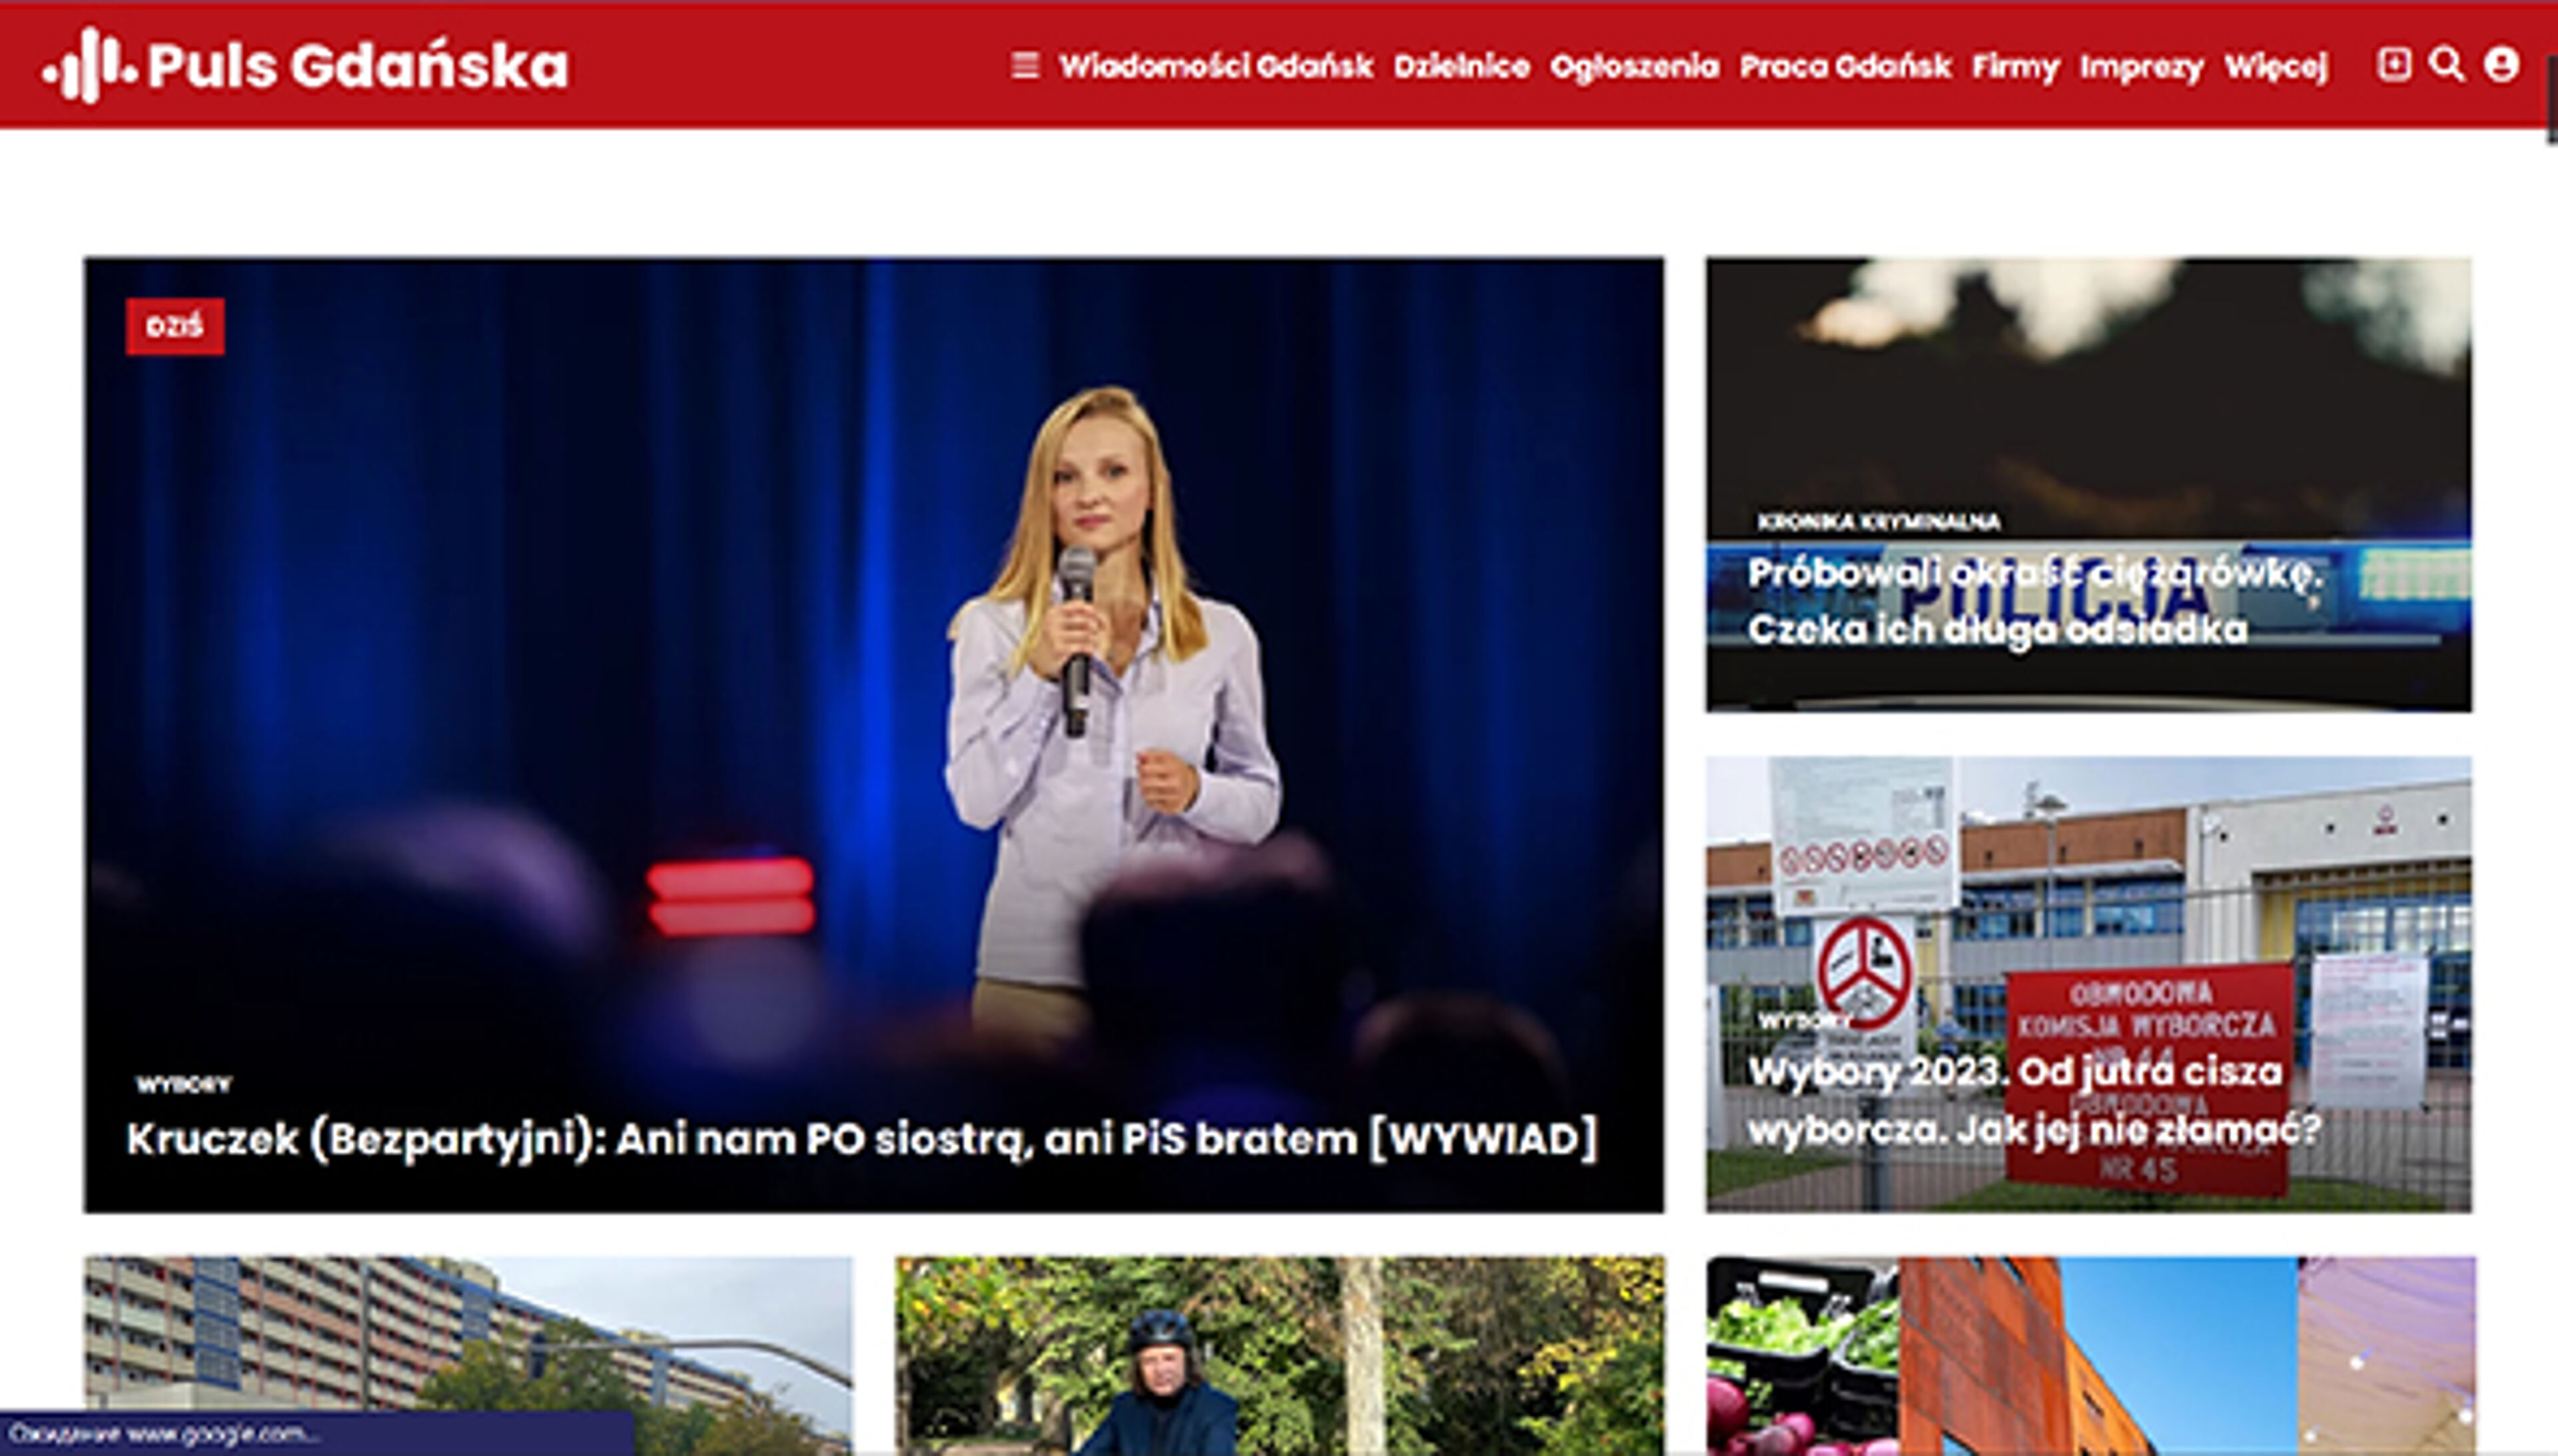Screen dimensions: 2558x1456
Task: Open Kruczek Bezpartyjni interview headline
Action: coord(862,1139)
